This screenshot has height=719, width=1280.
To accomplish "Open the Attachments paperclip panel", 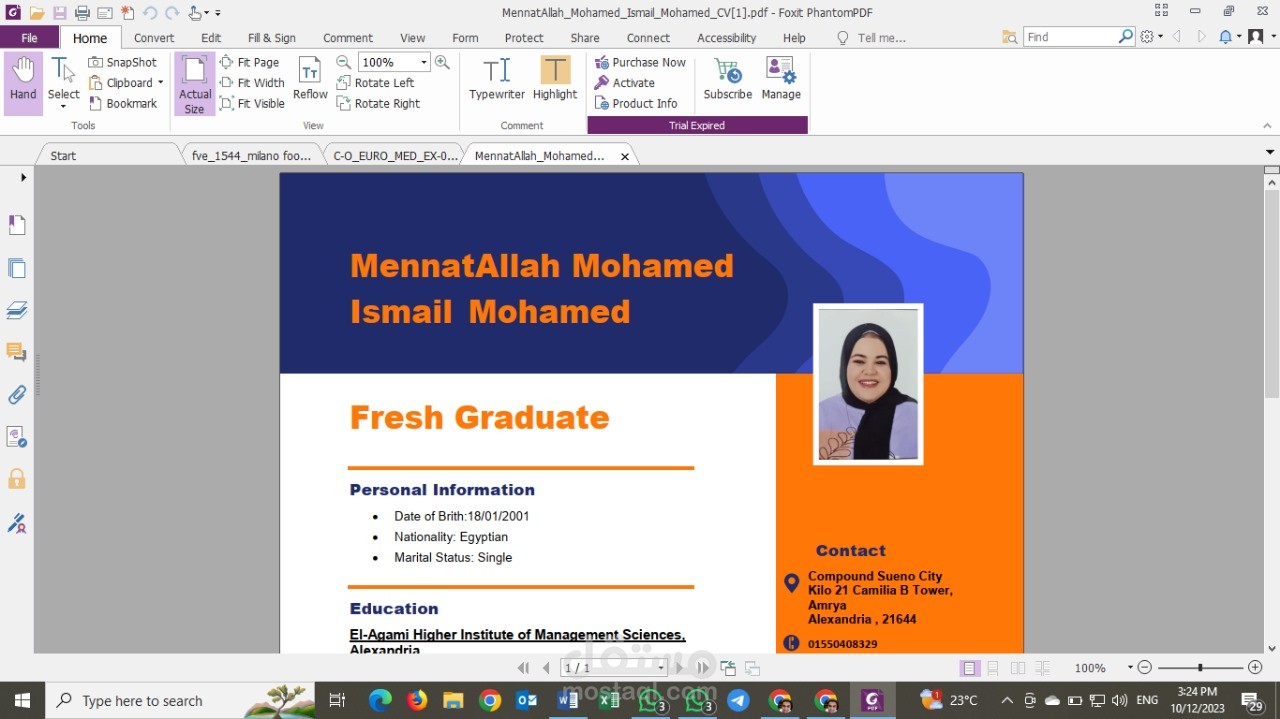I will pos(17,394).
